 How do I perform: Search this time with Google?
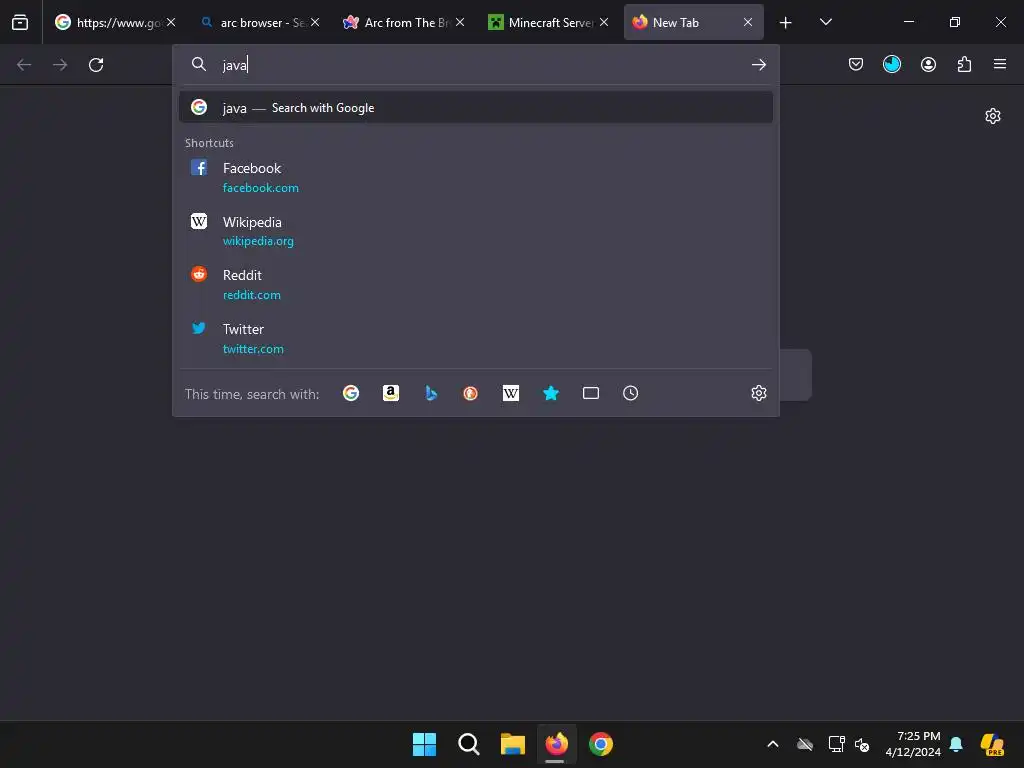(351, 393)
